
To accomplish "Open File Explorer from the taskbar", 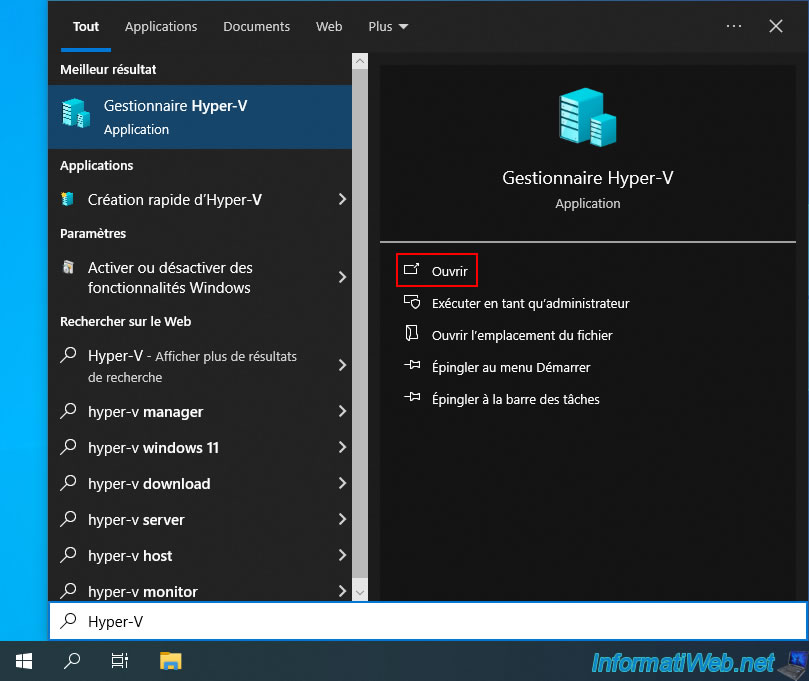I will pyautogui.click(x=170, y=661).
